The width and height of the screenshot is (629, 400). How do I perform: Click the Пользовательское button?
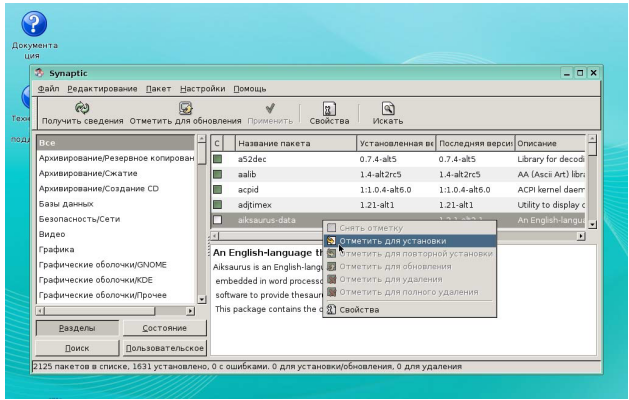click(x=164, y=348)
